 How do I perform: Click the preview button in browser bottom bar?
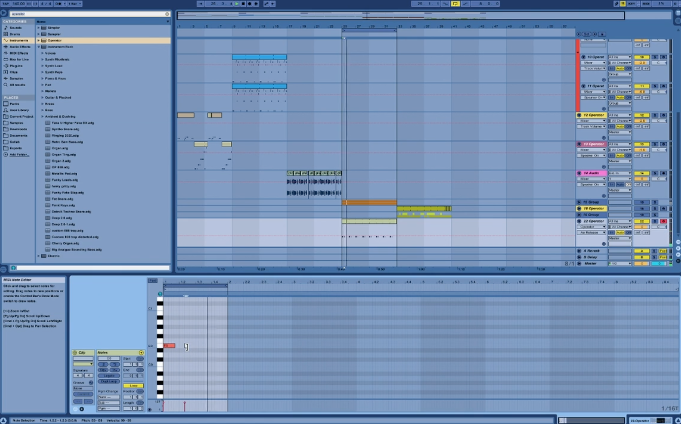13,268
